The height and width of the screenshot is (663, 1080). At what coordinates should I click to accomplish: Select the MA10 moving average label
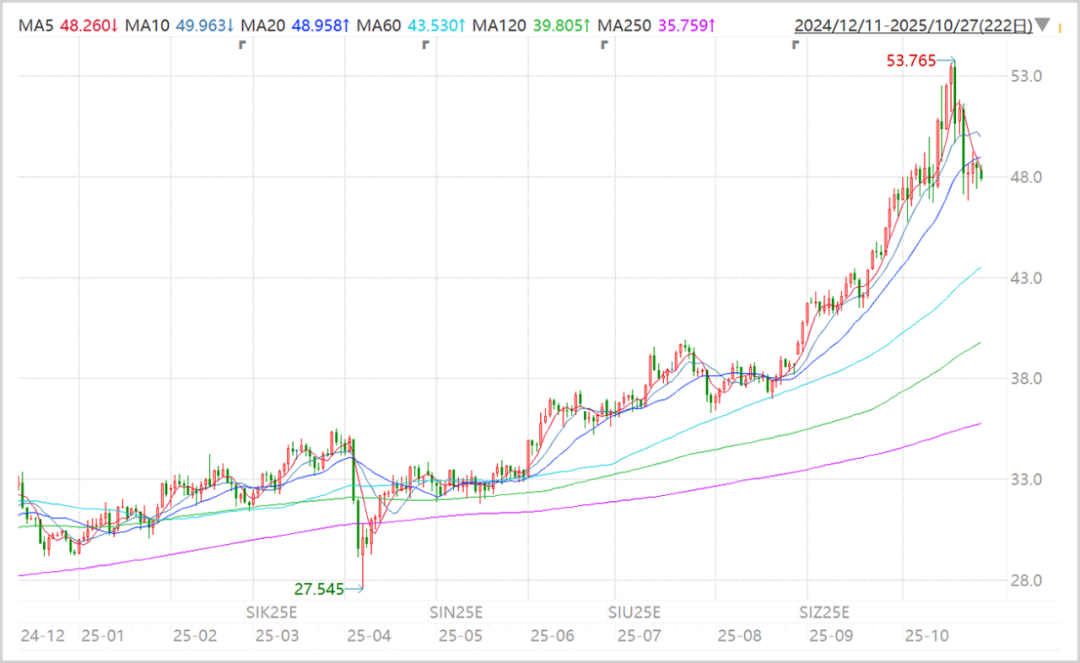[x=147, y=25]
